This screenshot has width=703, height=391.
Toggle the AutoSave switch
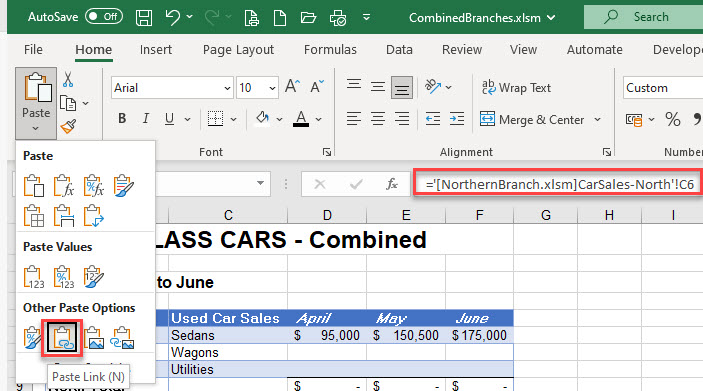pyautogui.click(x=104, y=17)
